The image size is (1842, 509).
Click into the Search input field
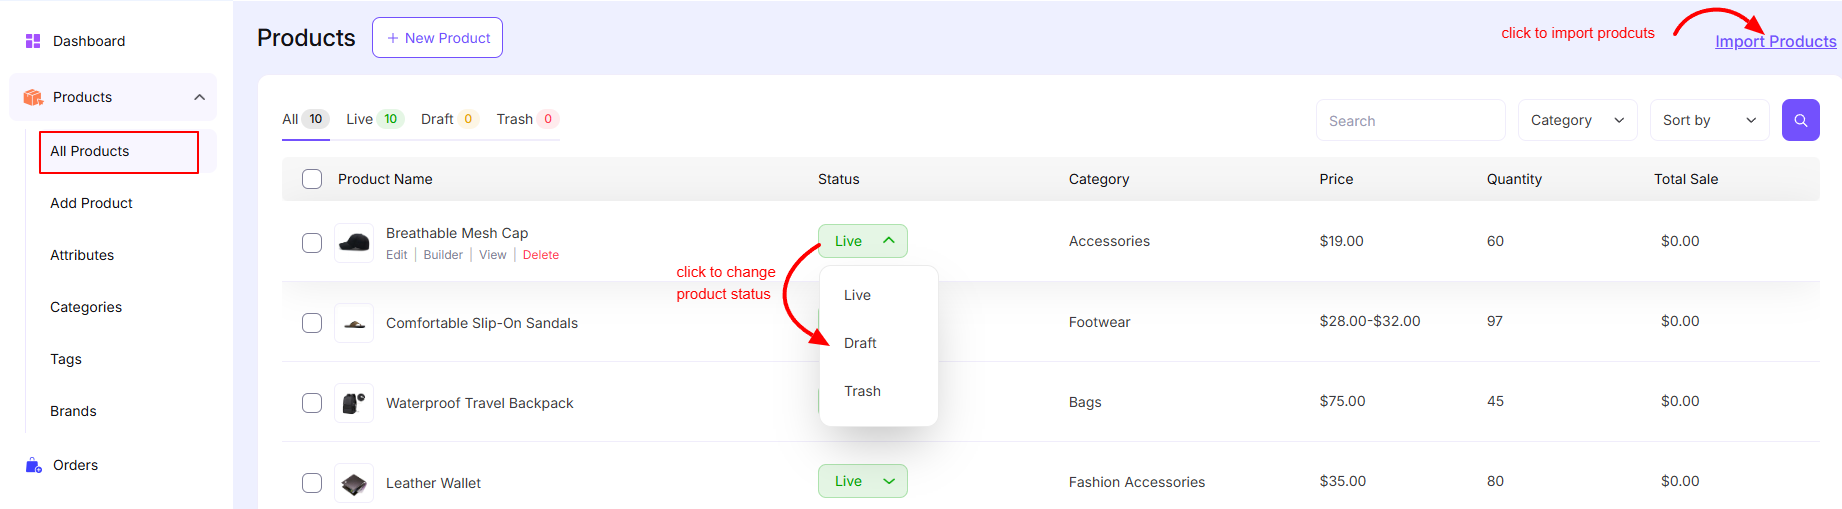coord(1410,120)
